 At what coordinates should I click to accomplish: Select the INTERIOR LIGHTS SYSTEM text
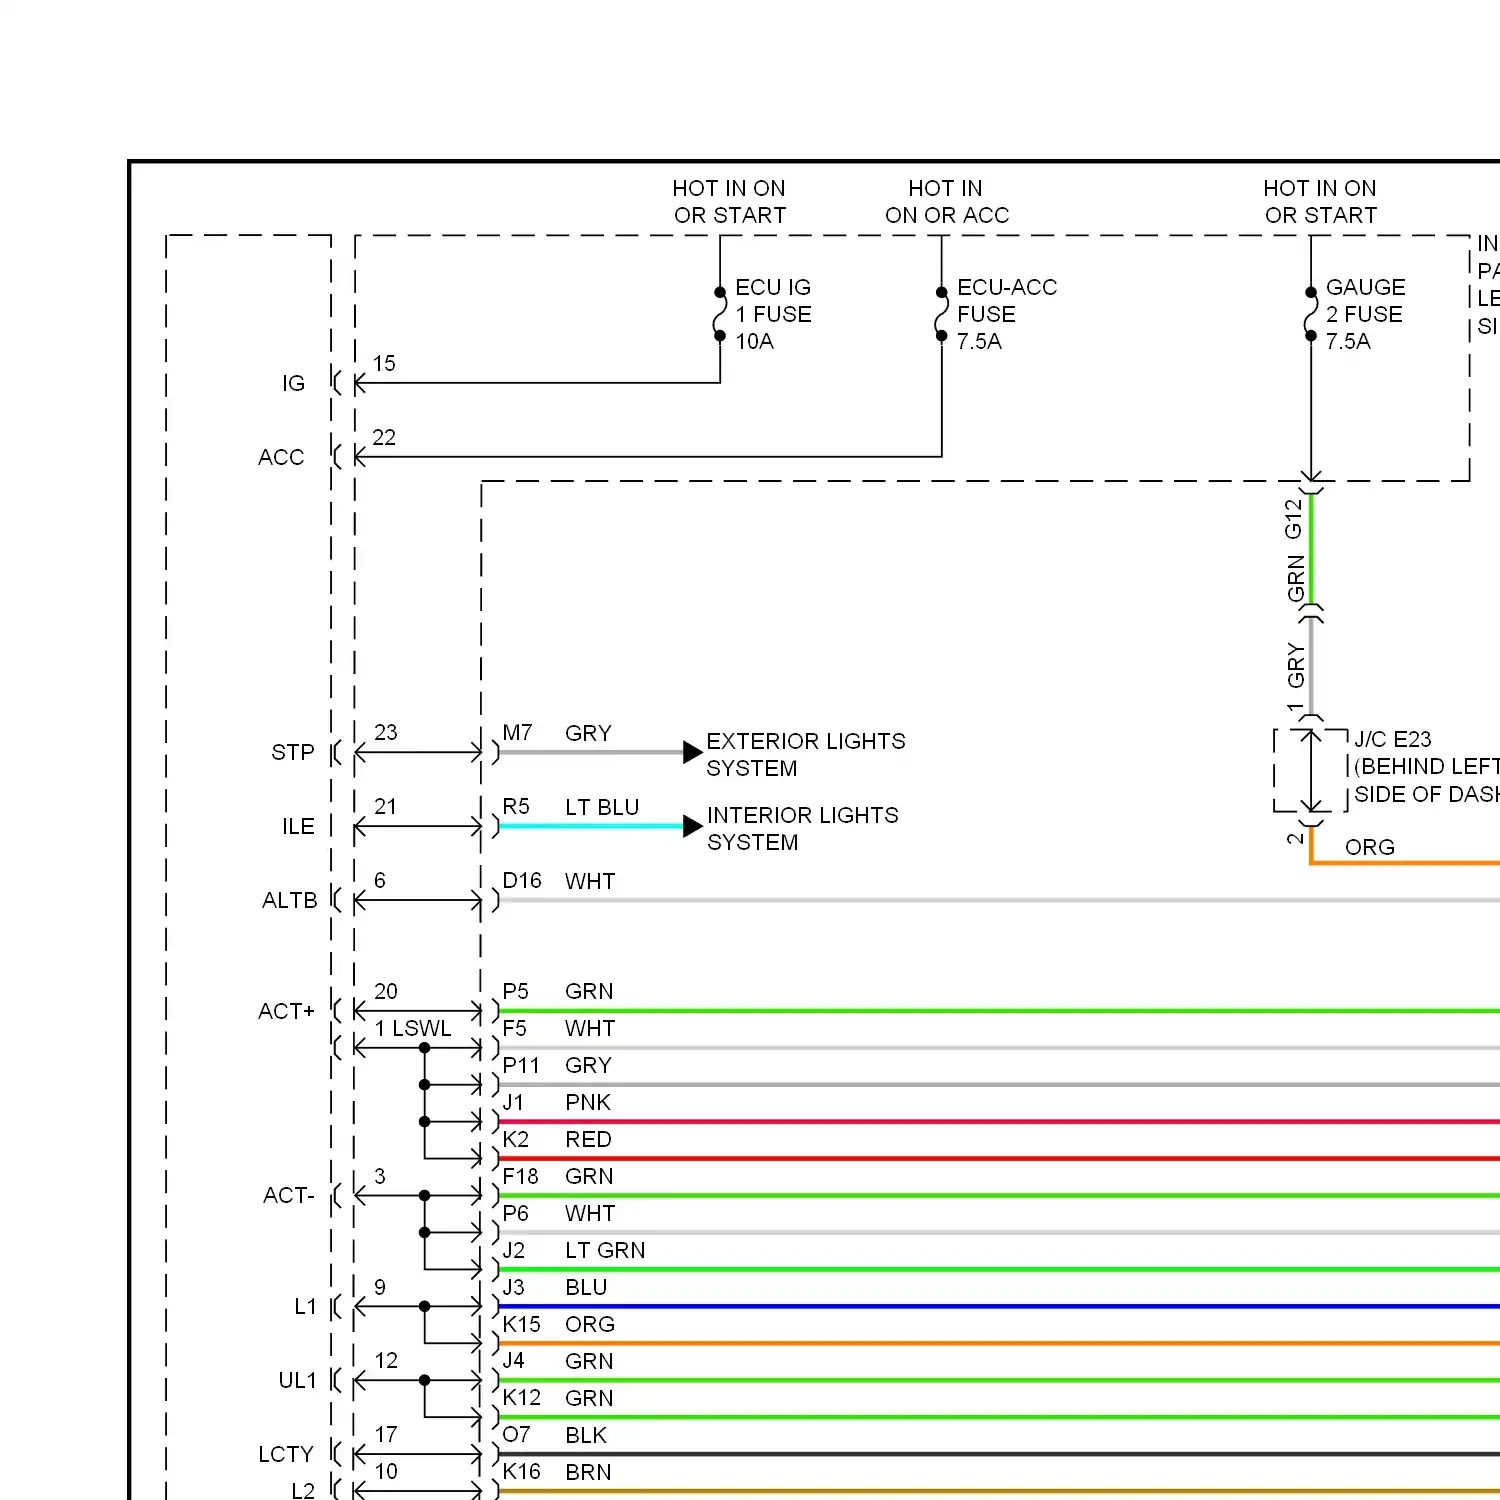[803, 828]
